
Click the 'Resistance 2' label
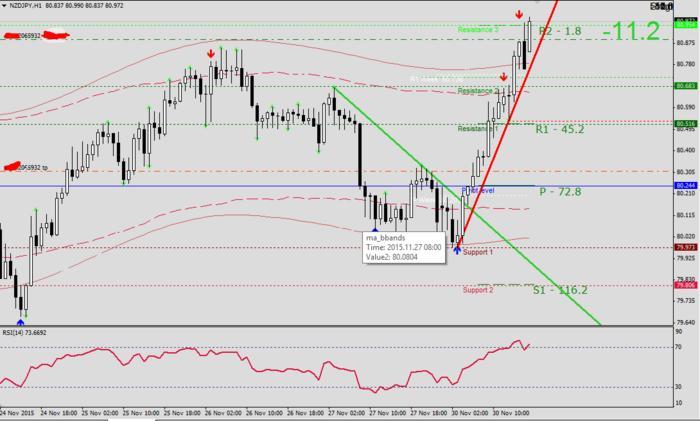pos(478,91)
